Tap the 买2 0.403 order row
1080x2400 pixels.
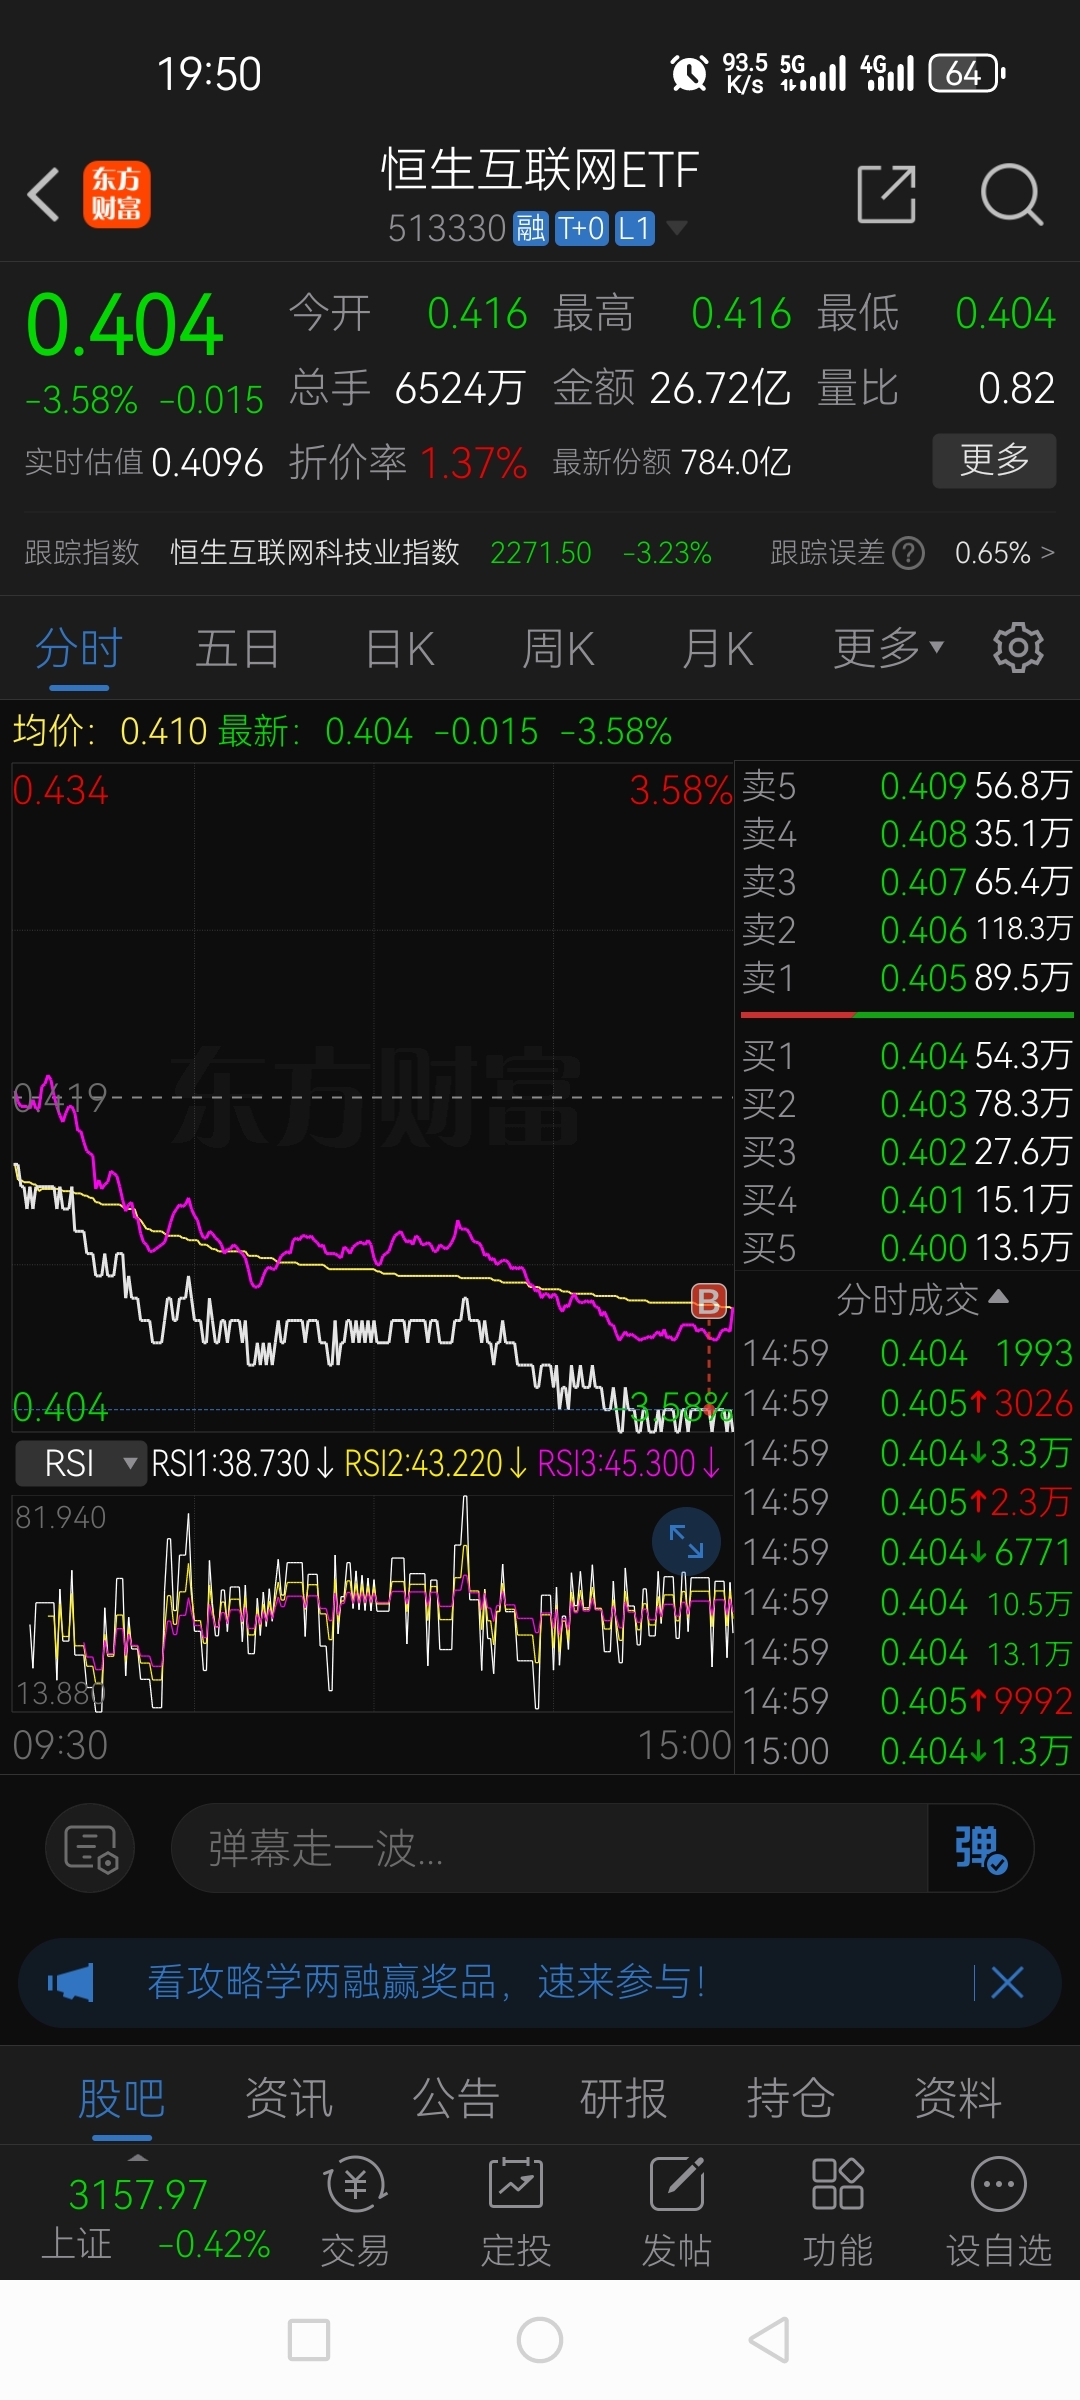pos(907,1103)
